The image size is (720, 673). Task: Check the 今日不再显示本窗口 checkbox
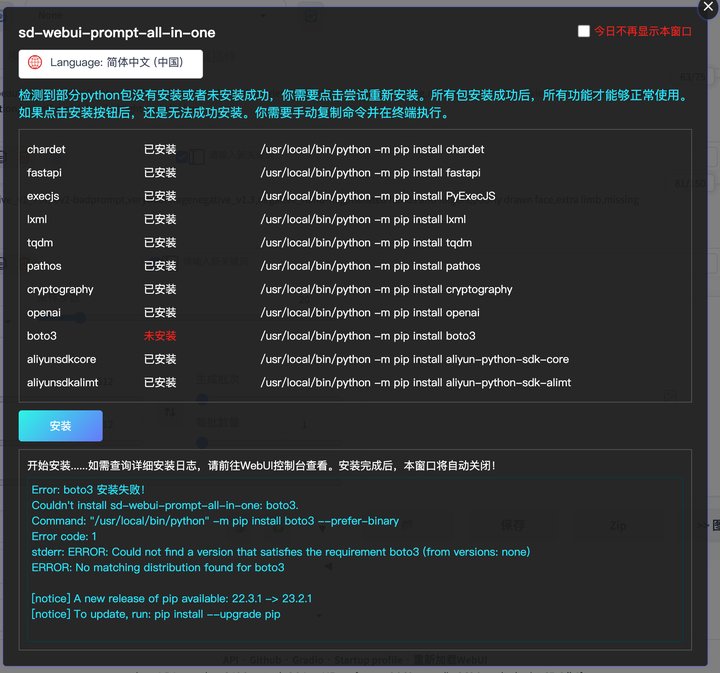tap(584, 31)
